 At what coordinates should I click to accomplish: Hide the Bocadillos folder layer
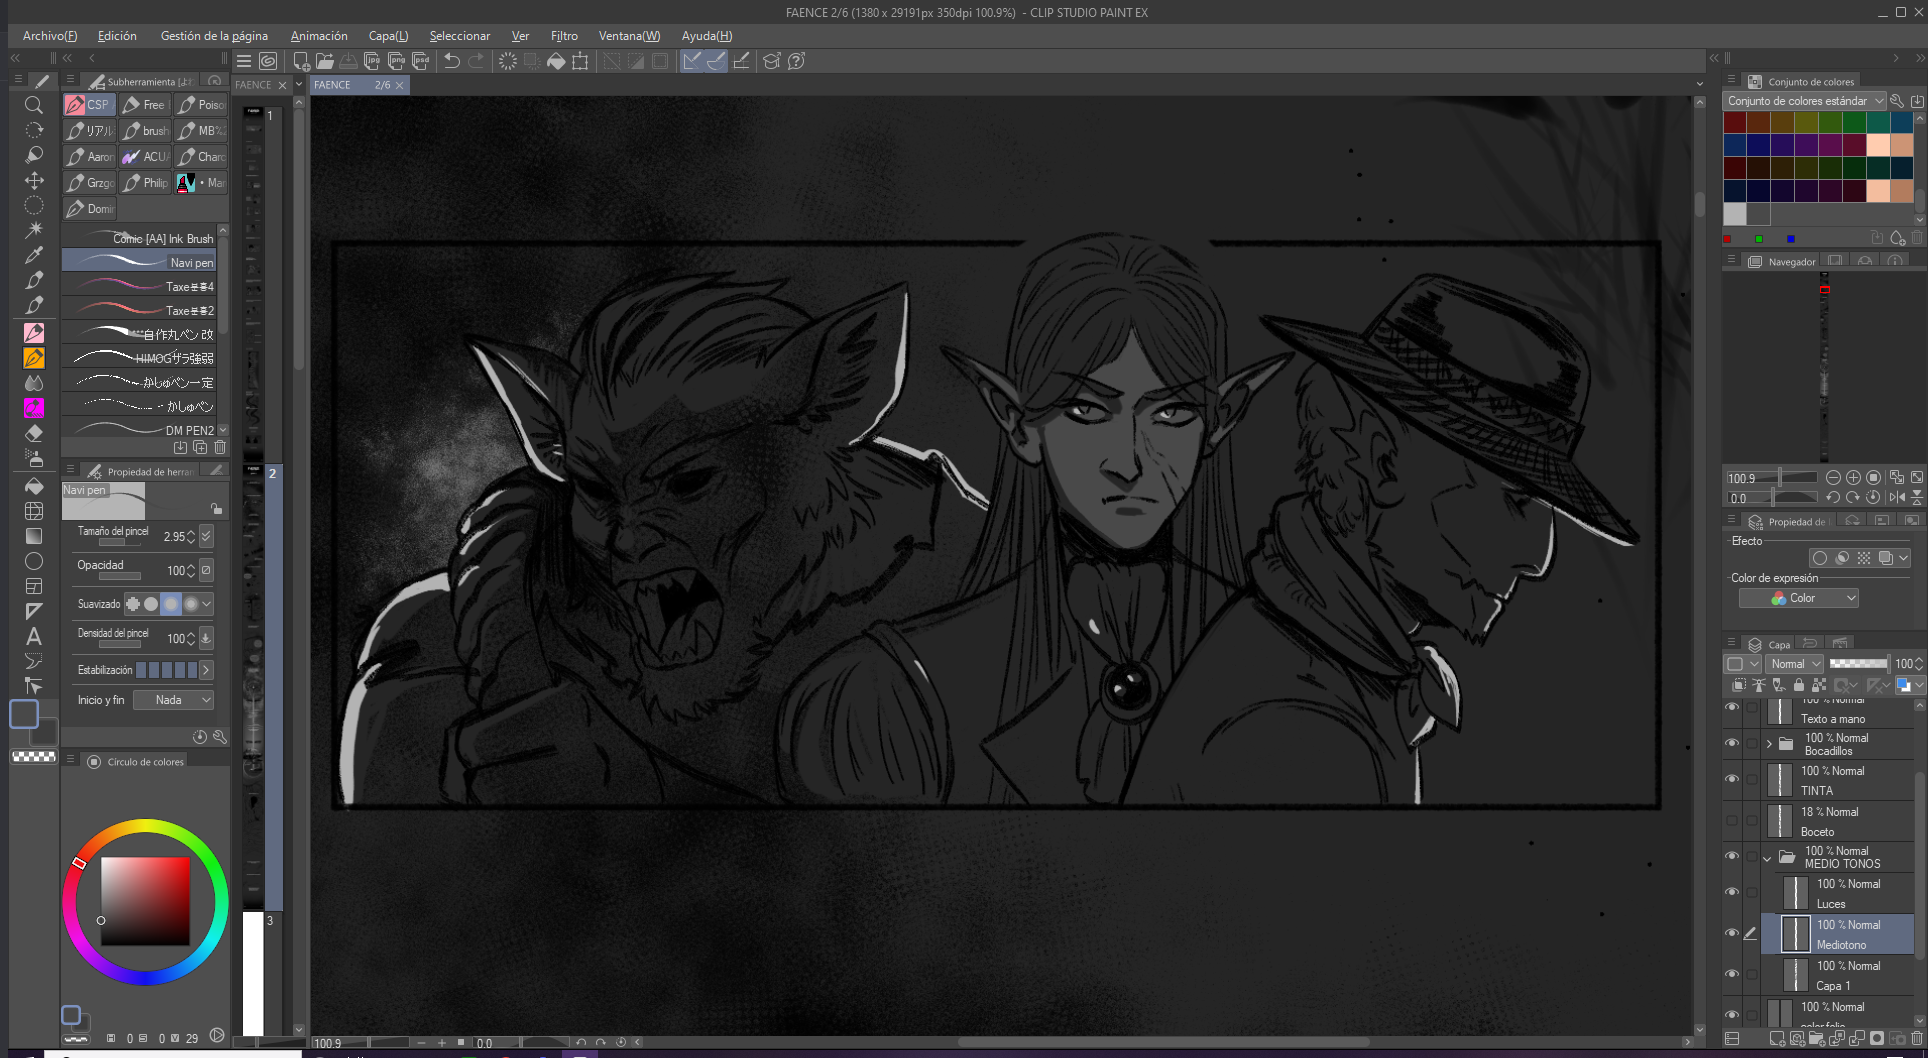point(1732,743)
